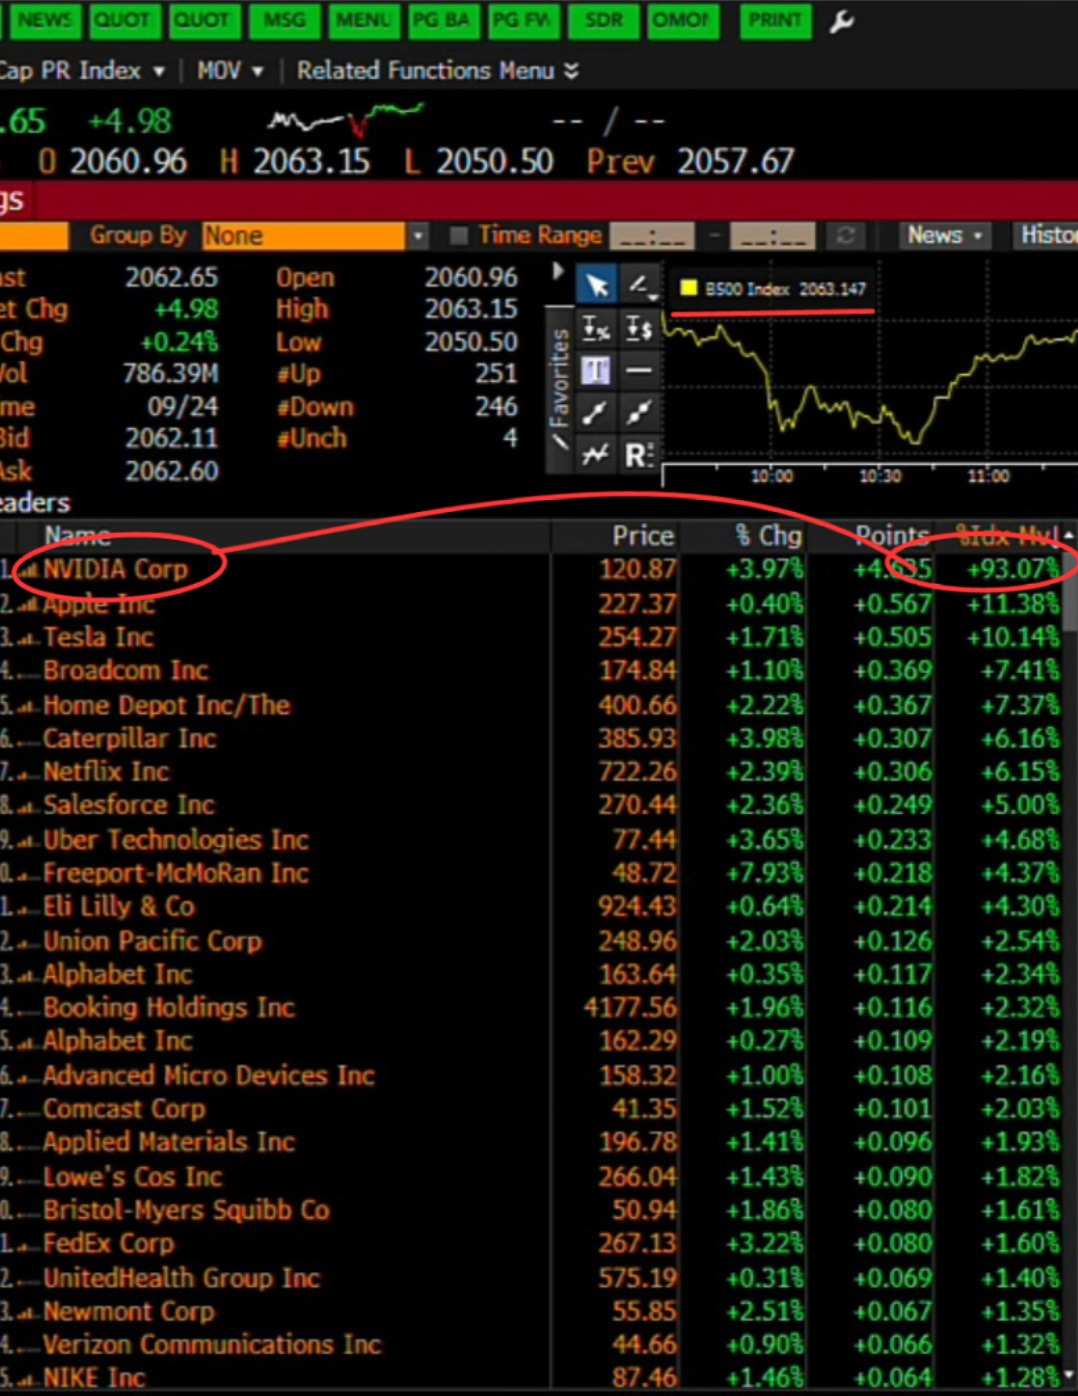Select the Lowe's Cos Inc row

(x=530, y=1177)
